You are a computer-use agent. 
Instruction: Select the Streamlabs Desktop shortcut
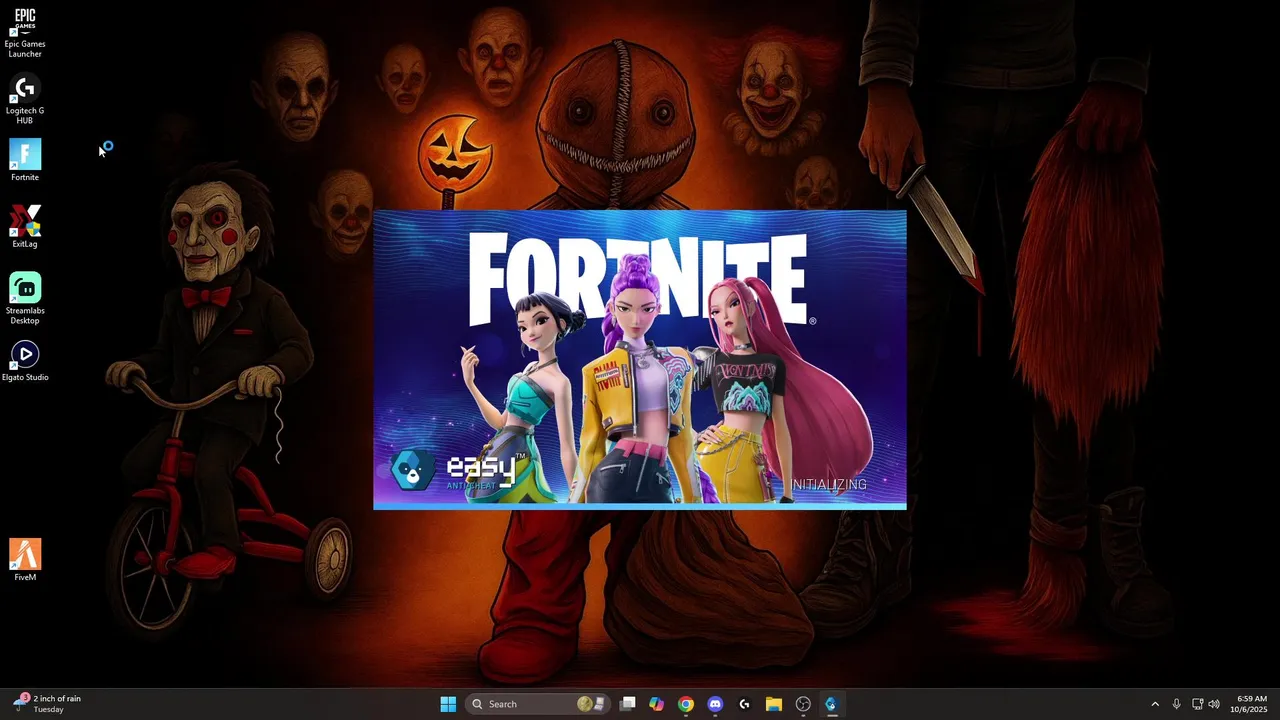pos(25,298)
